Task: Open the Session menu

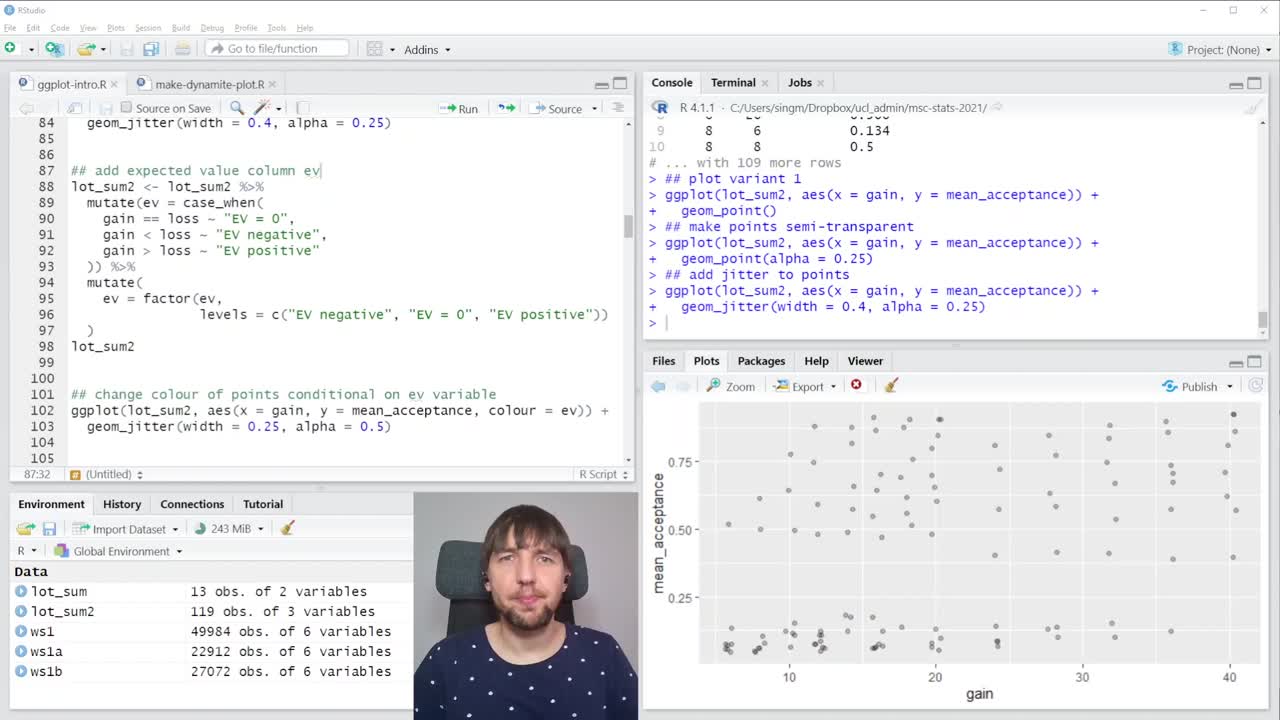Action: tap(148, 27)
